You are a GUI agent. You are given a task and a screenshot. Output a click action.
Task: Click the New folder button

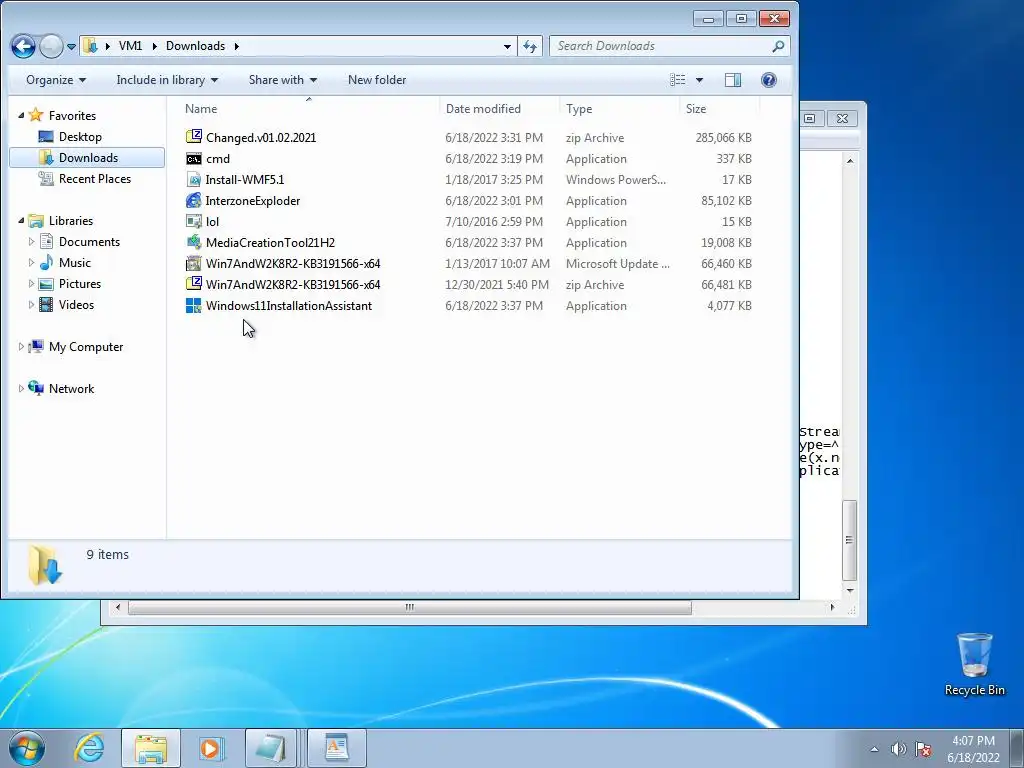pyautogui.click(x=377, y=80)
